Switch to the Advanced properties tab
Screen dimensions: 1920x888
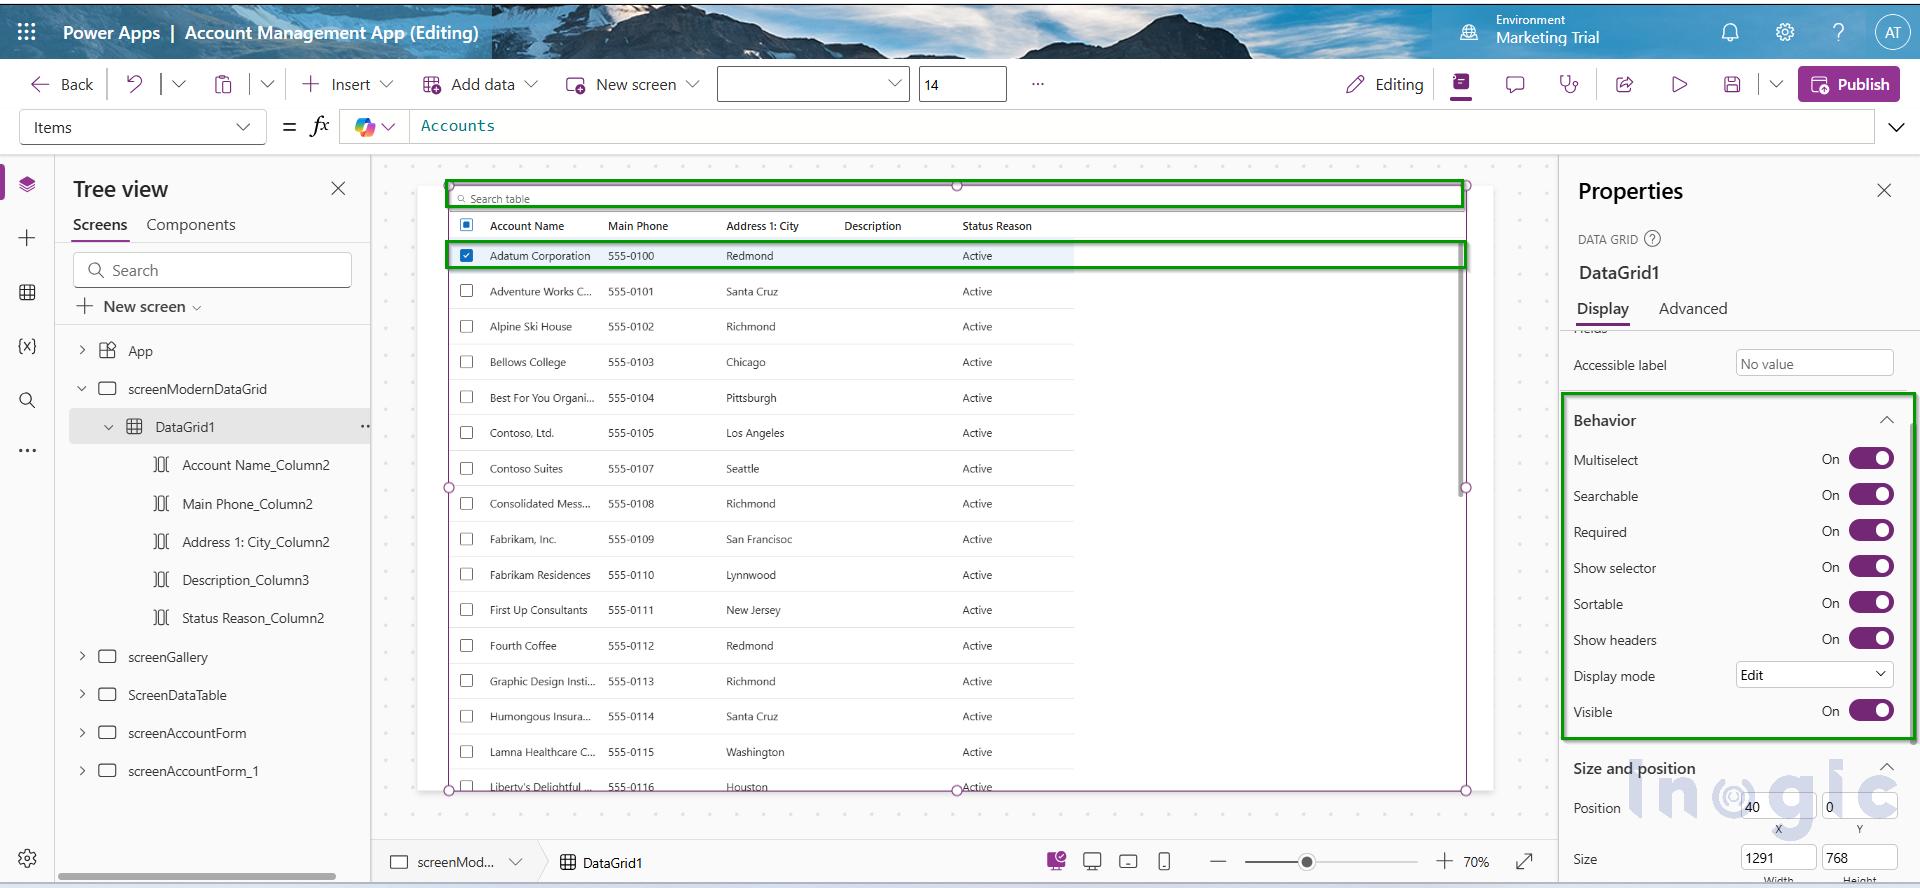coord(1693,309)
